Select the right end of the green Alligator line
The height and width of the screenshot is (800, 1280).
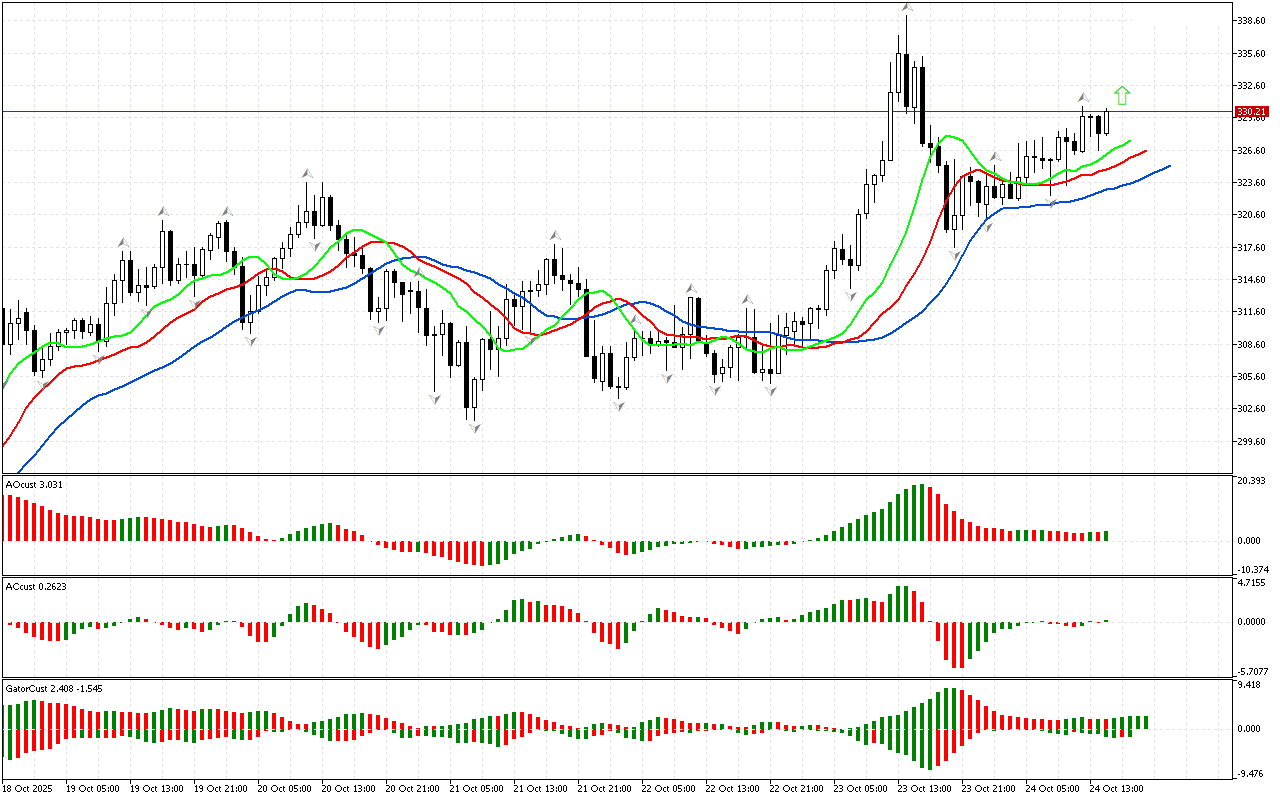click(x=1130, y=141)
